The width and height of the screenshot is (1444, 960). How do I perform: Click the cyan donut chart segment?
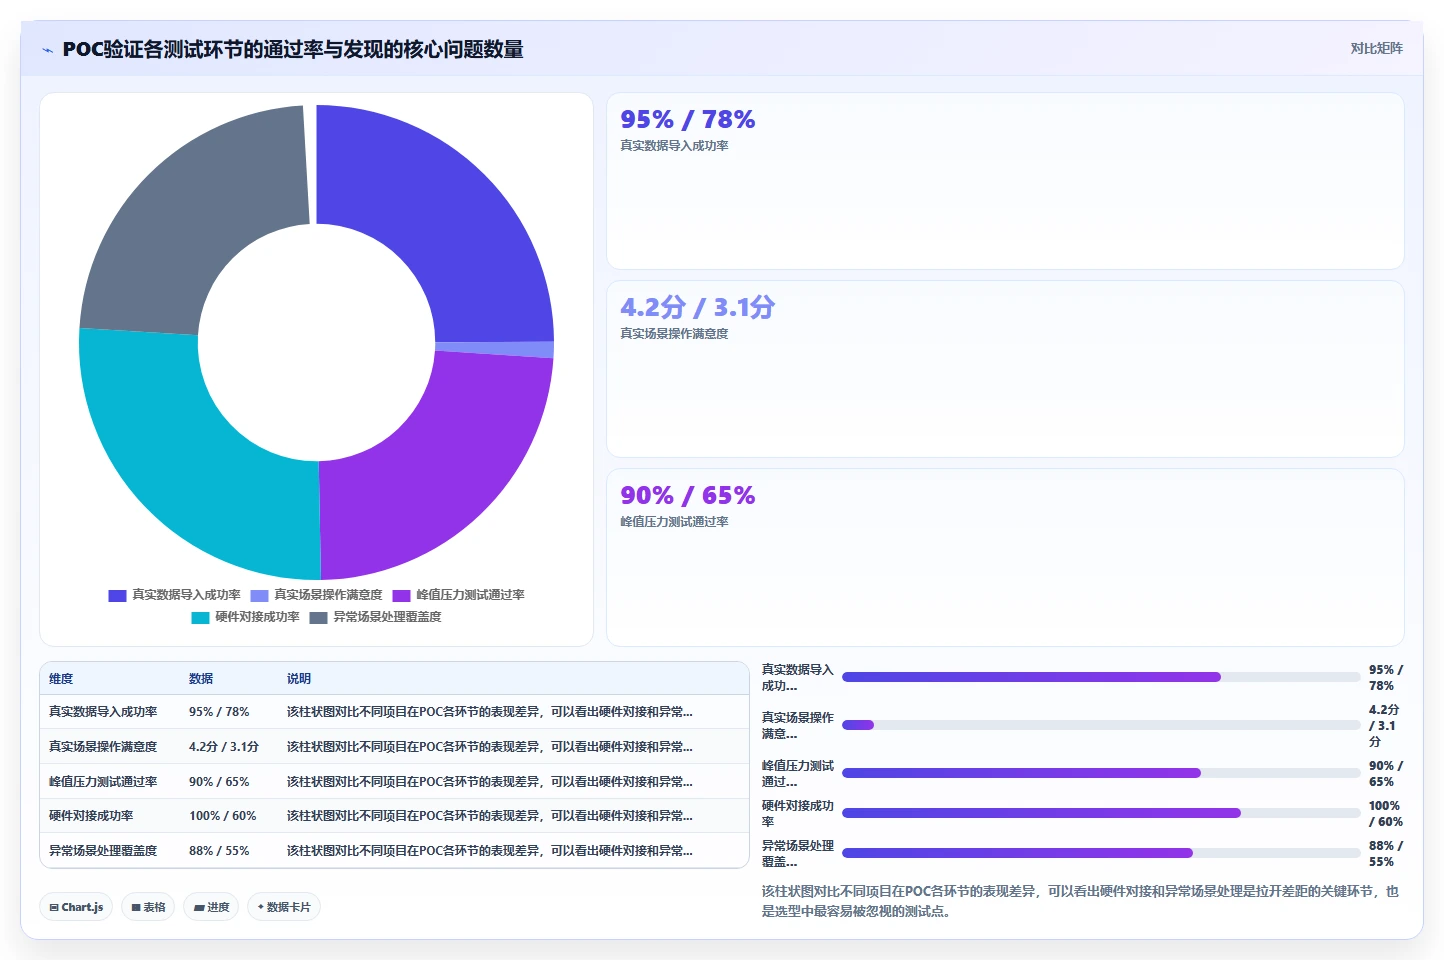(190, 460)
